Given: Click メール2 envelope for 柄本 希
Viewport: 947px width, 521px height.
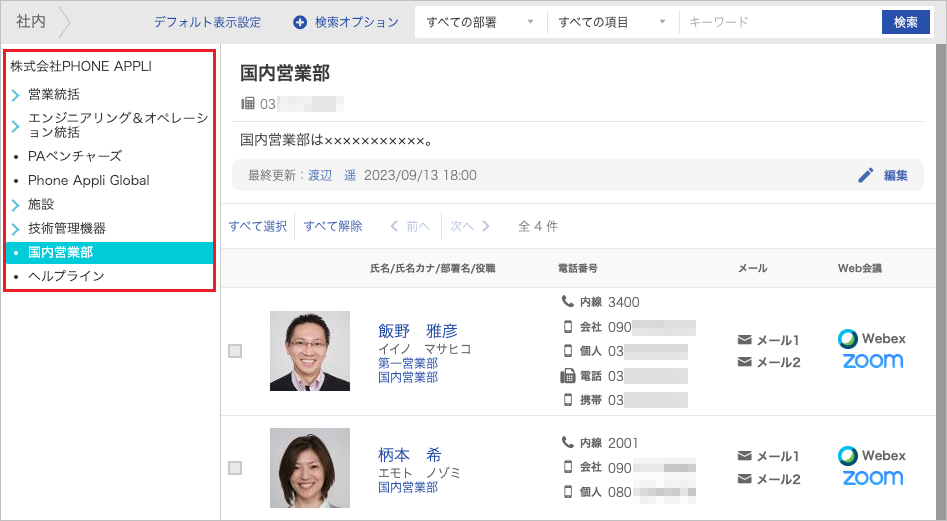Looking at the screenshot, I should [744, 479].
